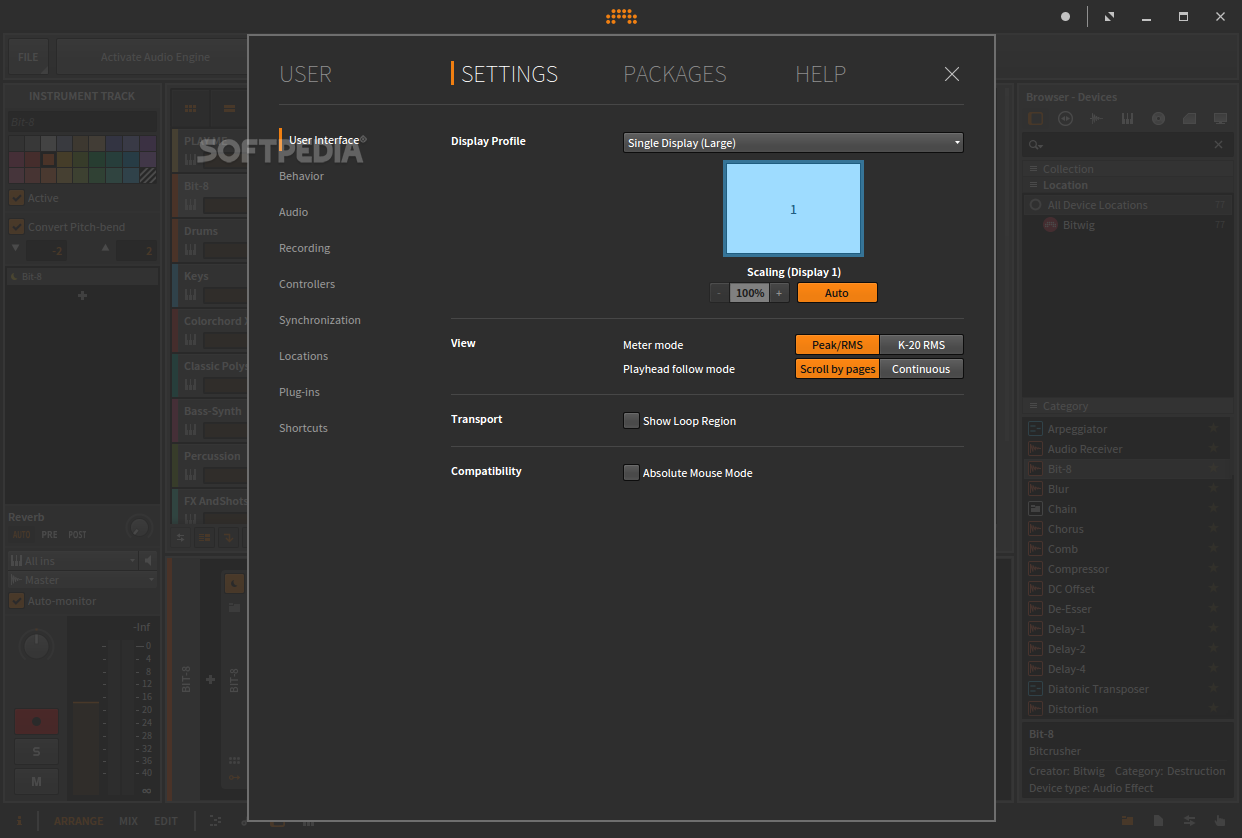Switch to the USER tab
The image size is (1242, 838).
tap(305, 74)
